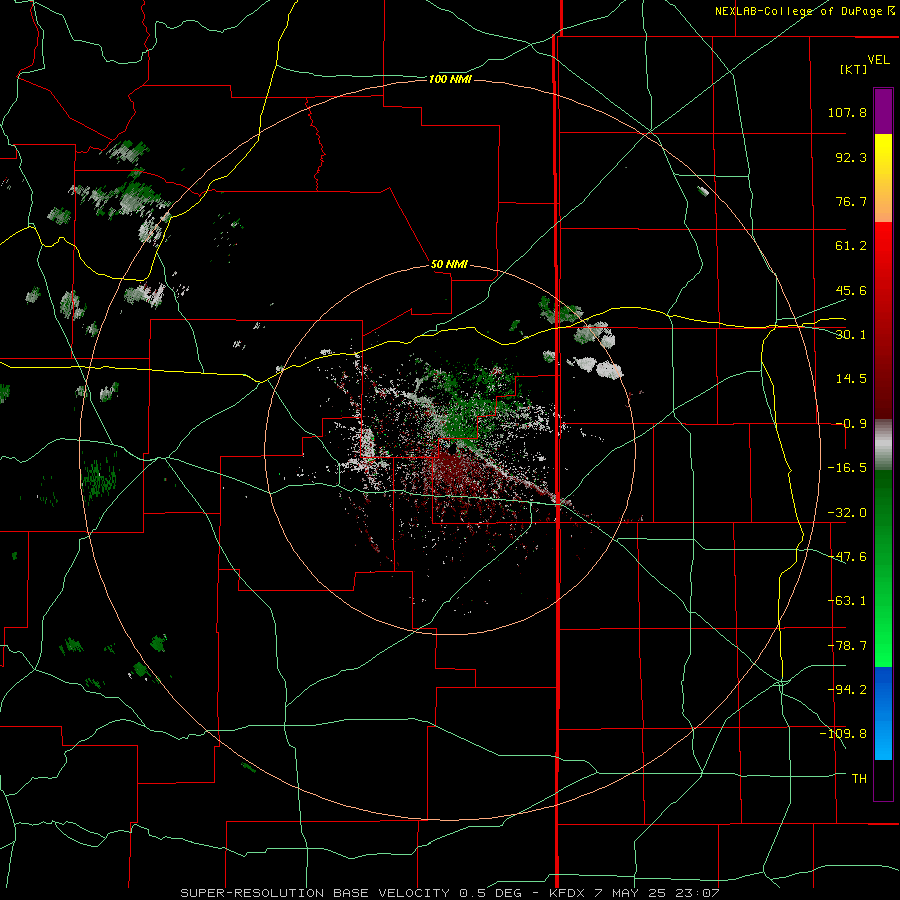Click the 76.7 velocity scale value
The image size is (900, 900).
tap(851, 201)
